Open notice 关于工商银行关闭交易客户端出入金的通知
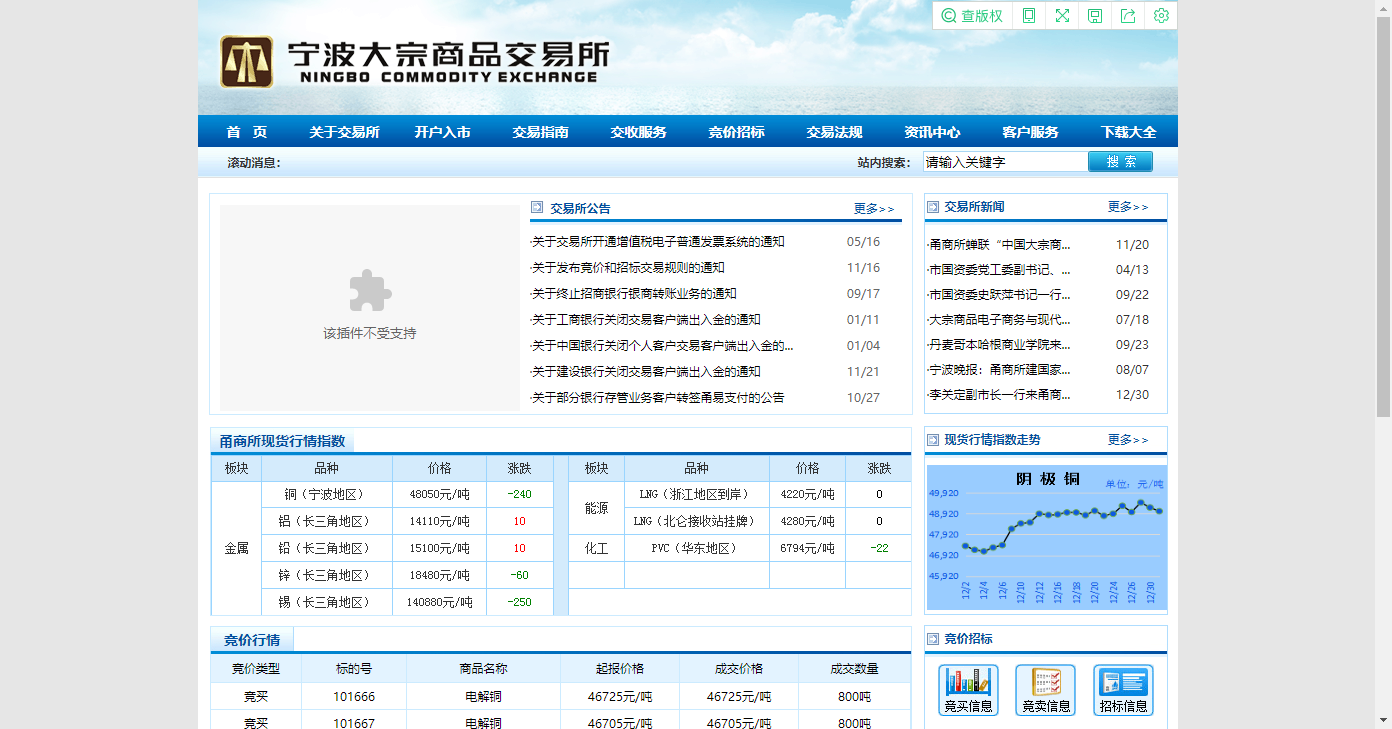 (x=646, y=320)
